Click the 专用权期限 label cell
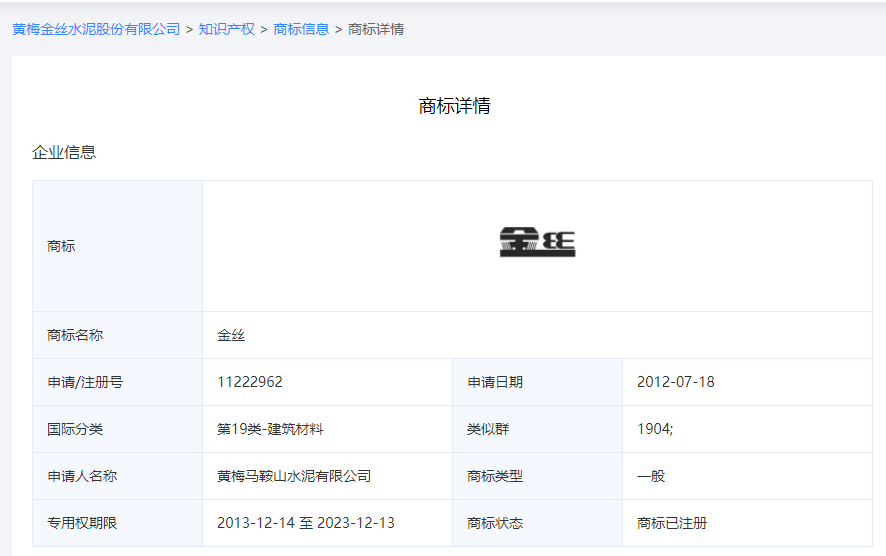The height and width of the screenshot is (556, 886). [82, 523]
